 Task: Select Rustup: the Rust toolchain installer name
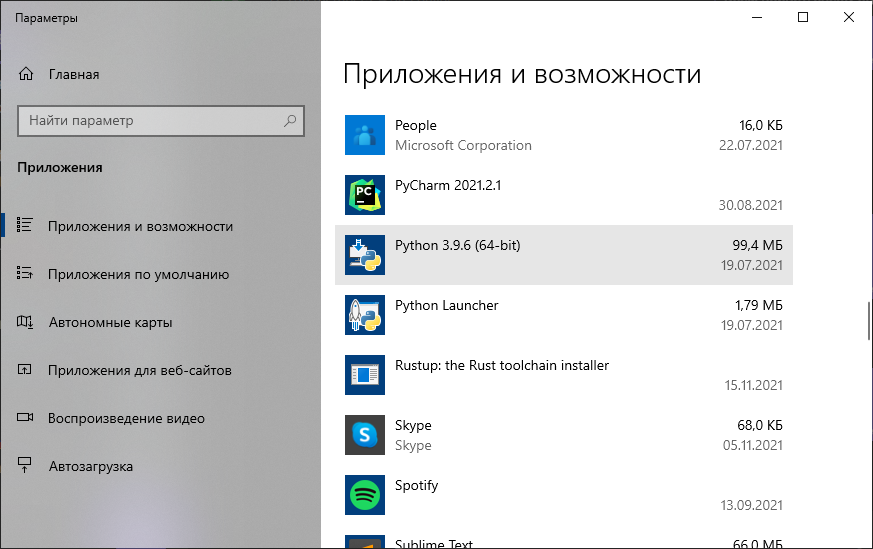click(x=502, y=365)
